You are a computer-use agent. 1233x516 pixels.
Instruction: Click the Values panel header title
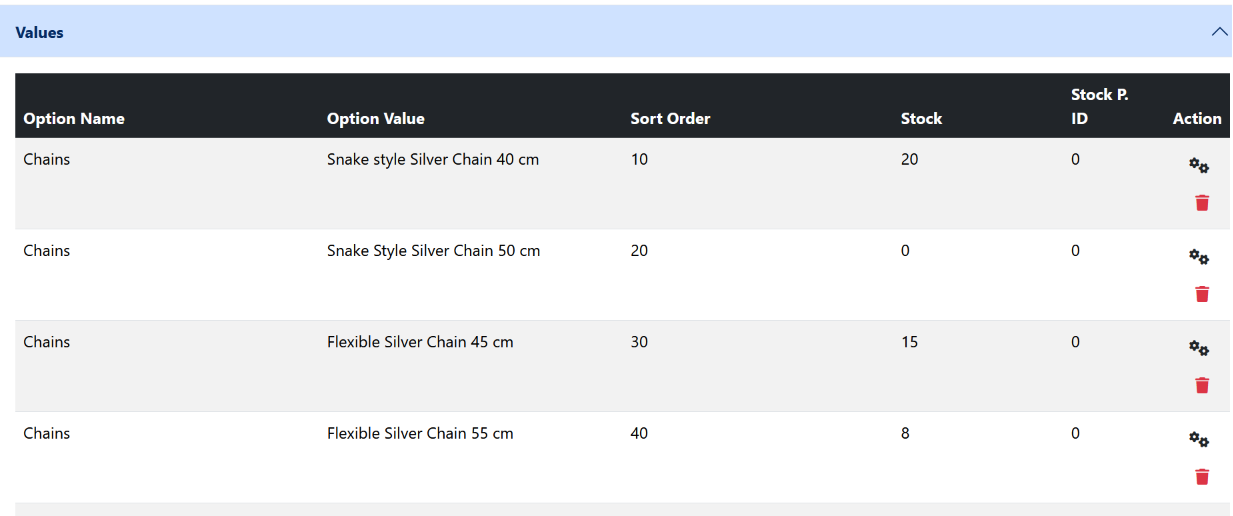[40, 33]
